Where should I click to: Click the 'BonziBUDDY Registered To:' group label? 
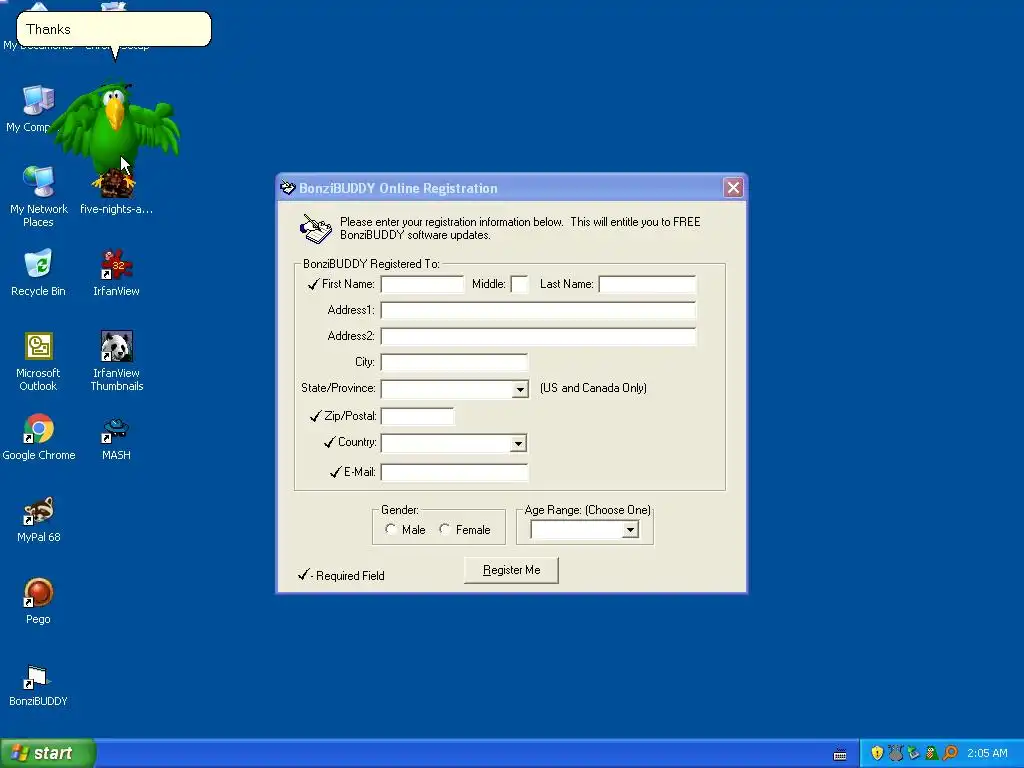pos(371,264)
